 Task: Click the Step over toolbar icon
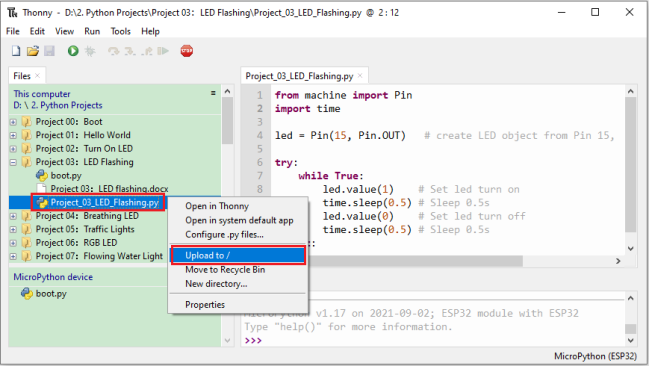(113, 51)
